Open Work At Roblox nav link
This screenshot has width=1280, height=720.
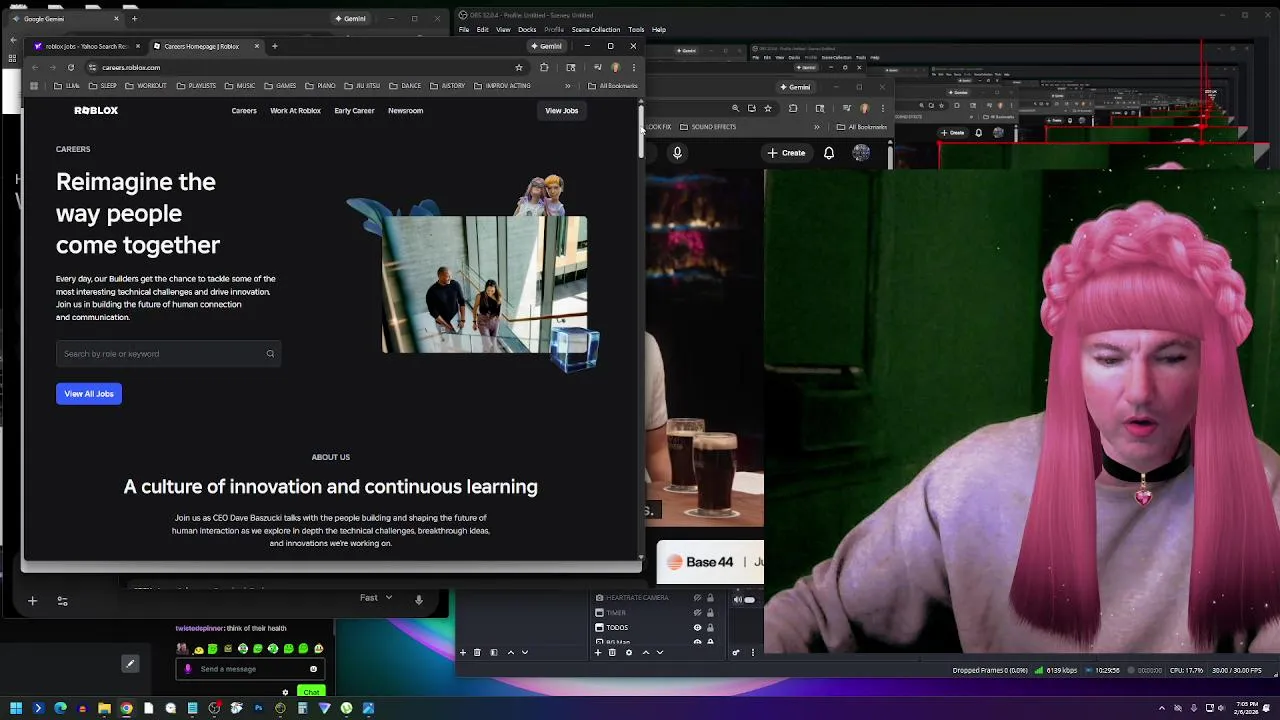coord(295,111)
